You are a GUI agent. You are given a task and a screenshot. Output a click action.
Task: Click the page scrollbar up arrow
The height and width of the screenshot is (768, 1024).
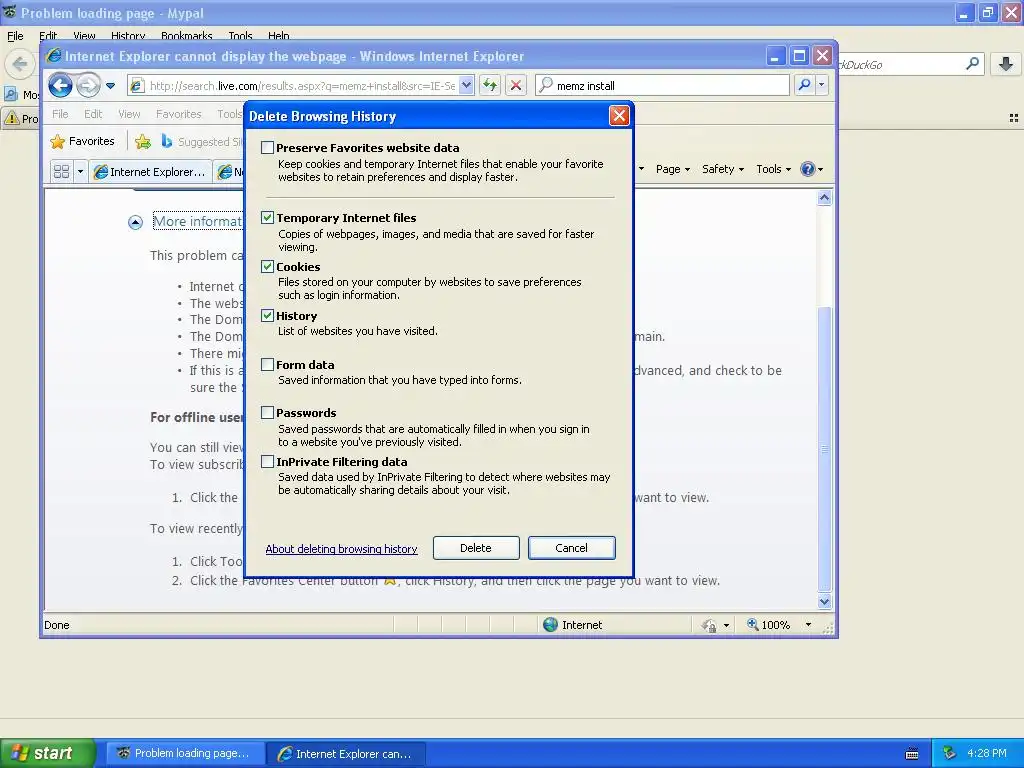coord(824,198)
